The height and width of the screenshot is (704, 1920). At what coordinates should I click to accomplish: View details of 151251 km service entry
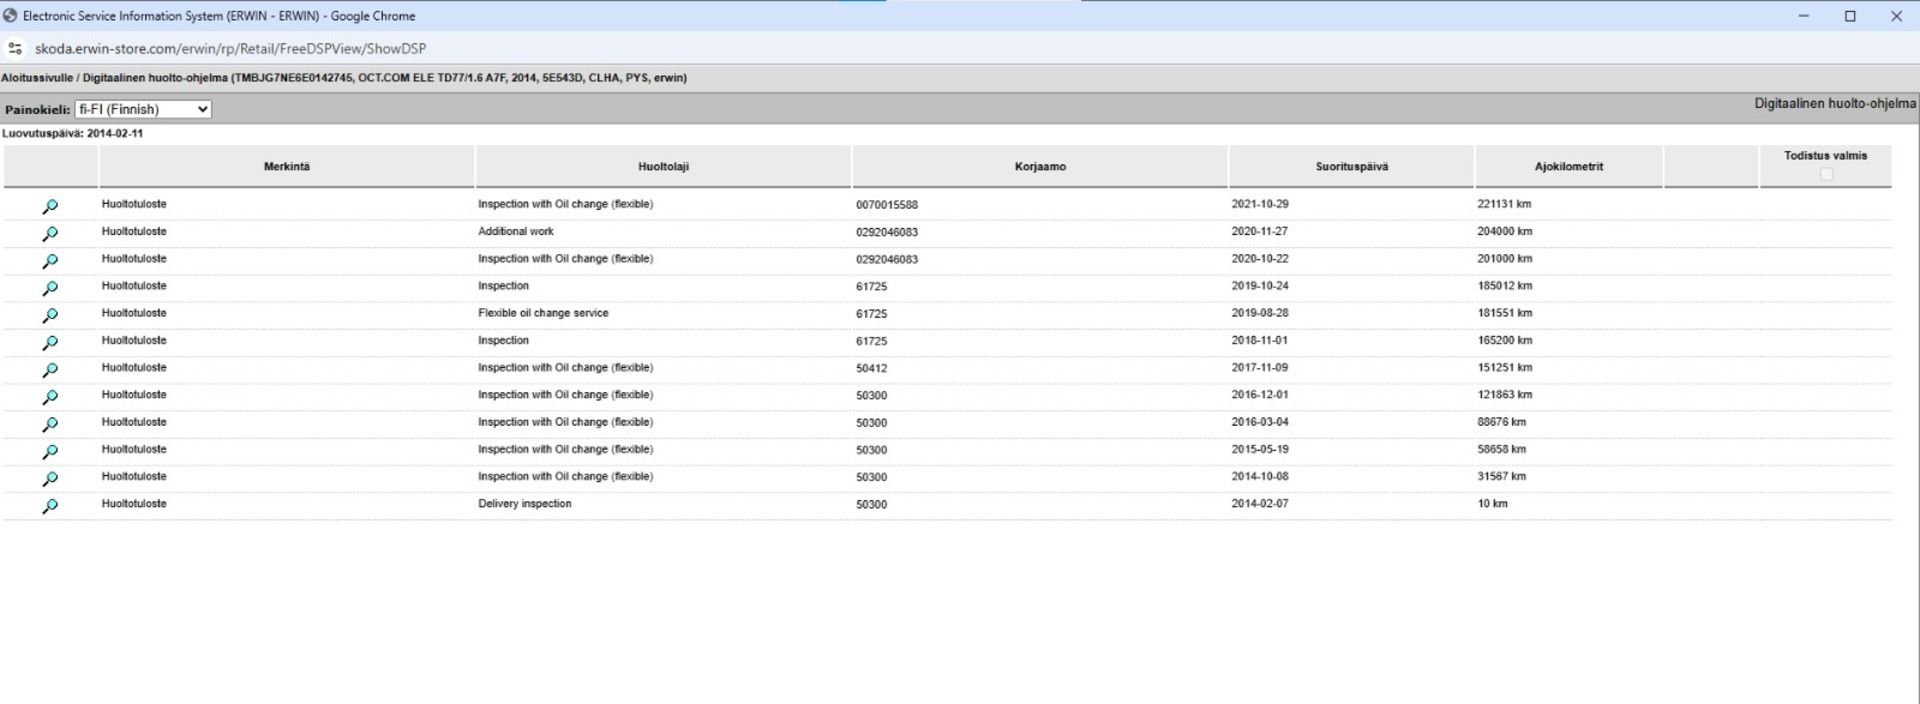50,369
